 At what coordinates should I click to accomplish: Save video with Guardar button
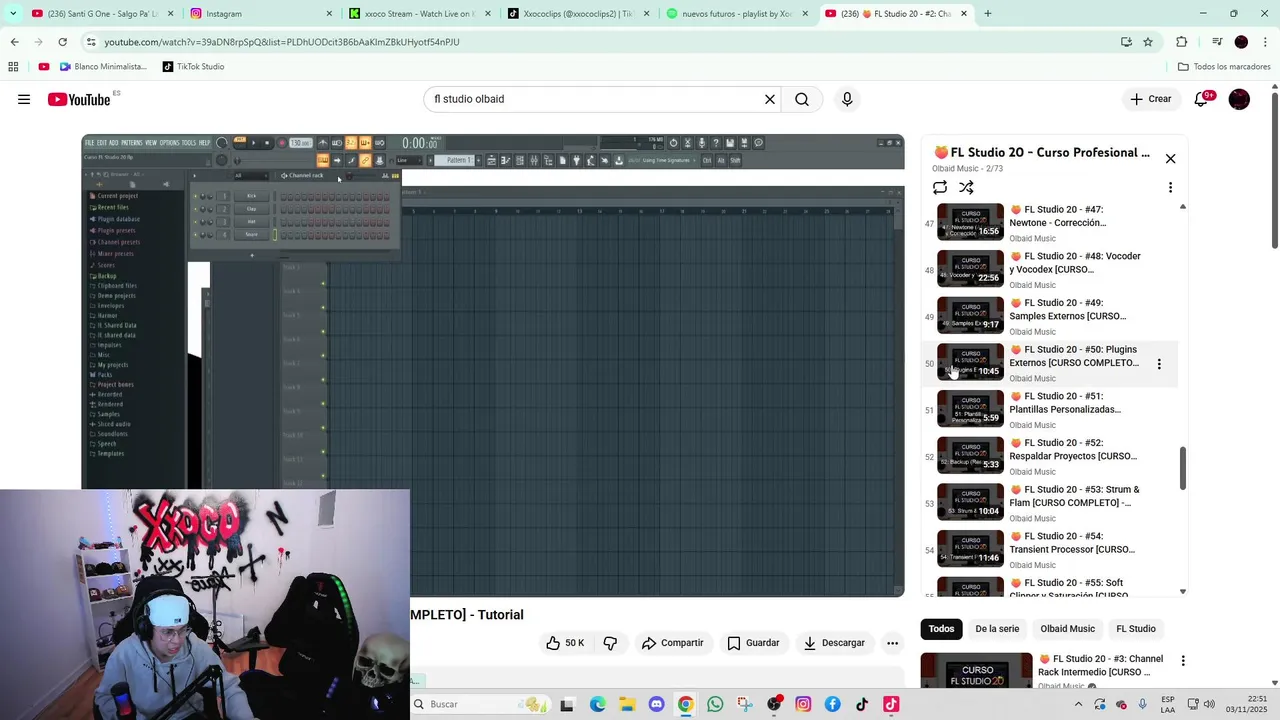(x=753, y=643)
